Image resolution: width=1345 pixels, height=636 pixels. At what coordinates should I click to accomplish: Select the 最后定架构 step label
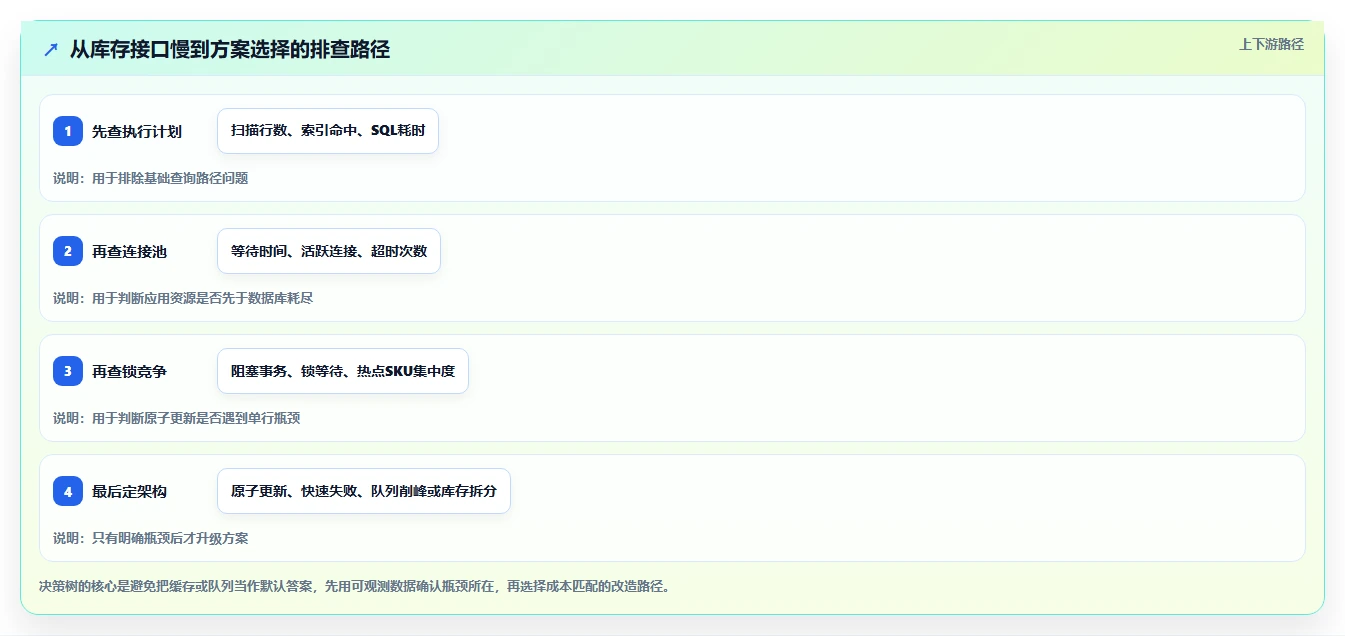130,491
